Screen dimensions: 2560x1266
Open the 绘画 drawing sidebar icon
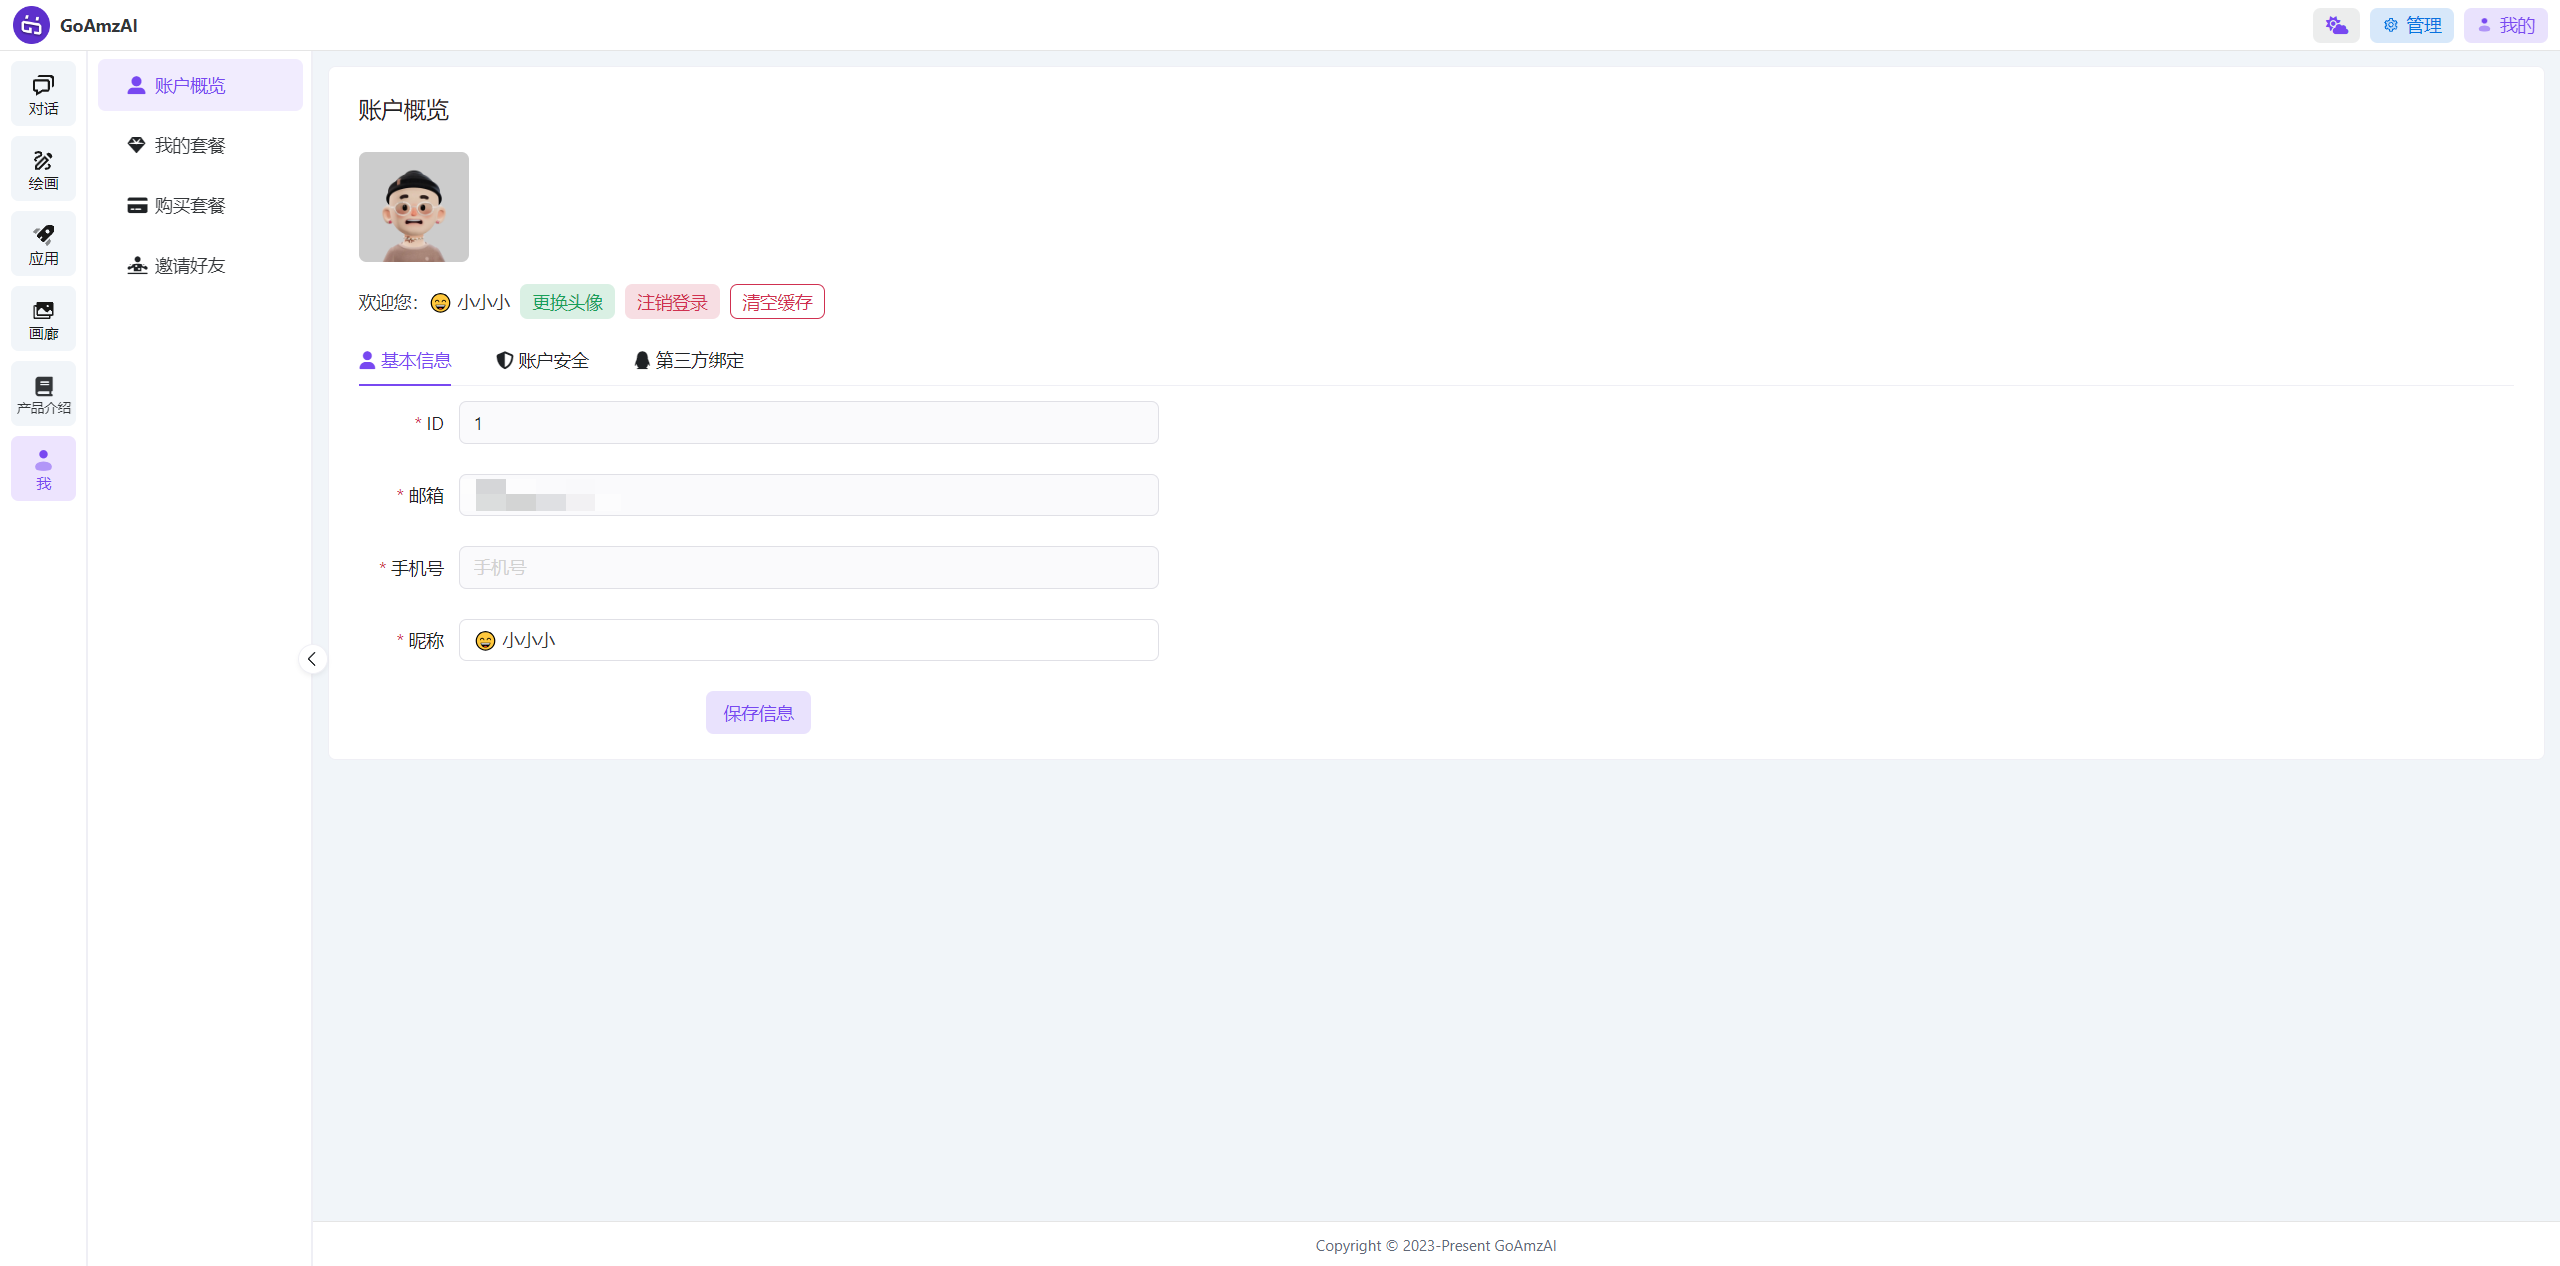pyautogui.click(x=43, y=169)
